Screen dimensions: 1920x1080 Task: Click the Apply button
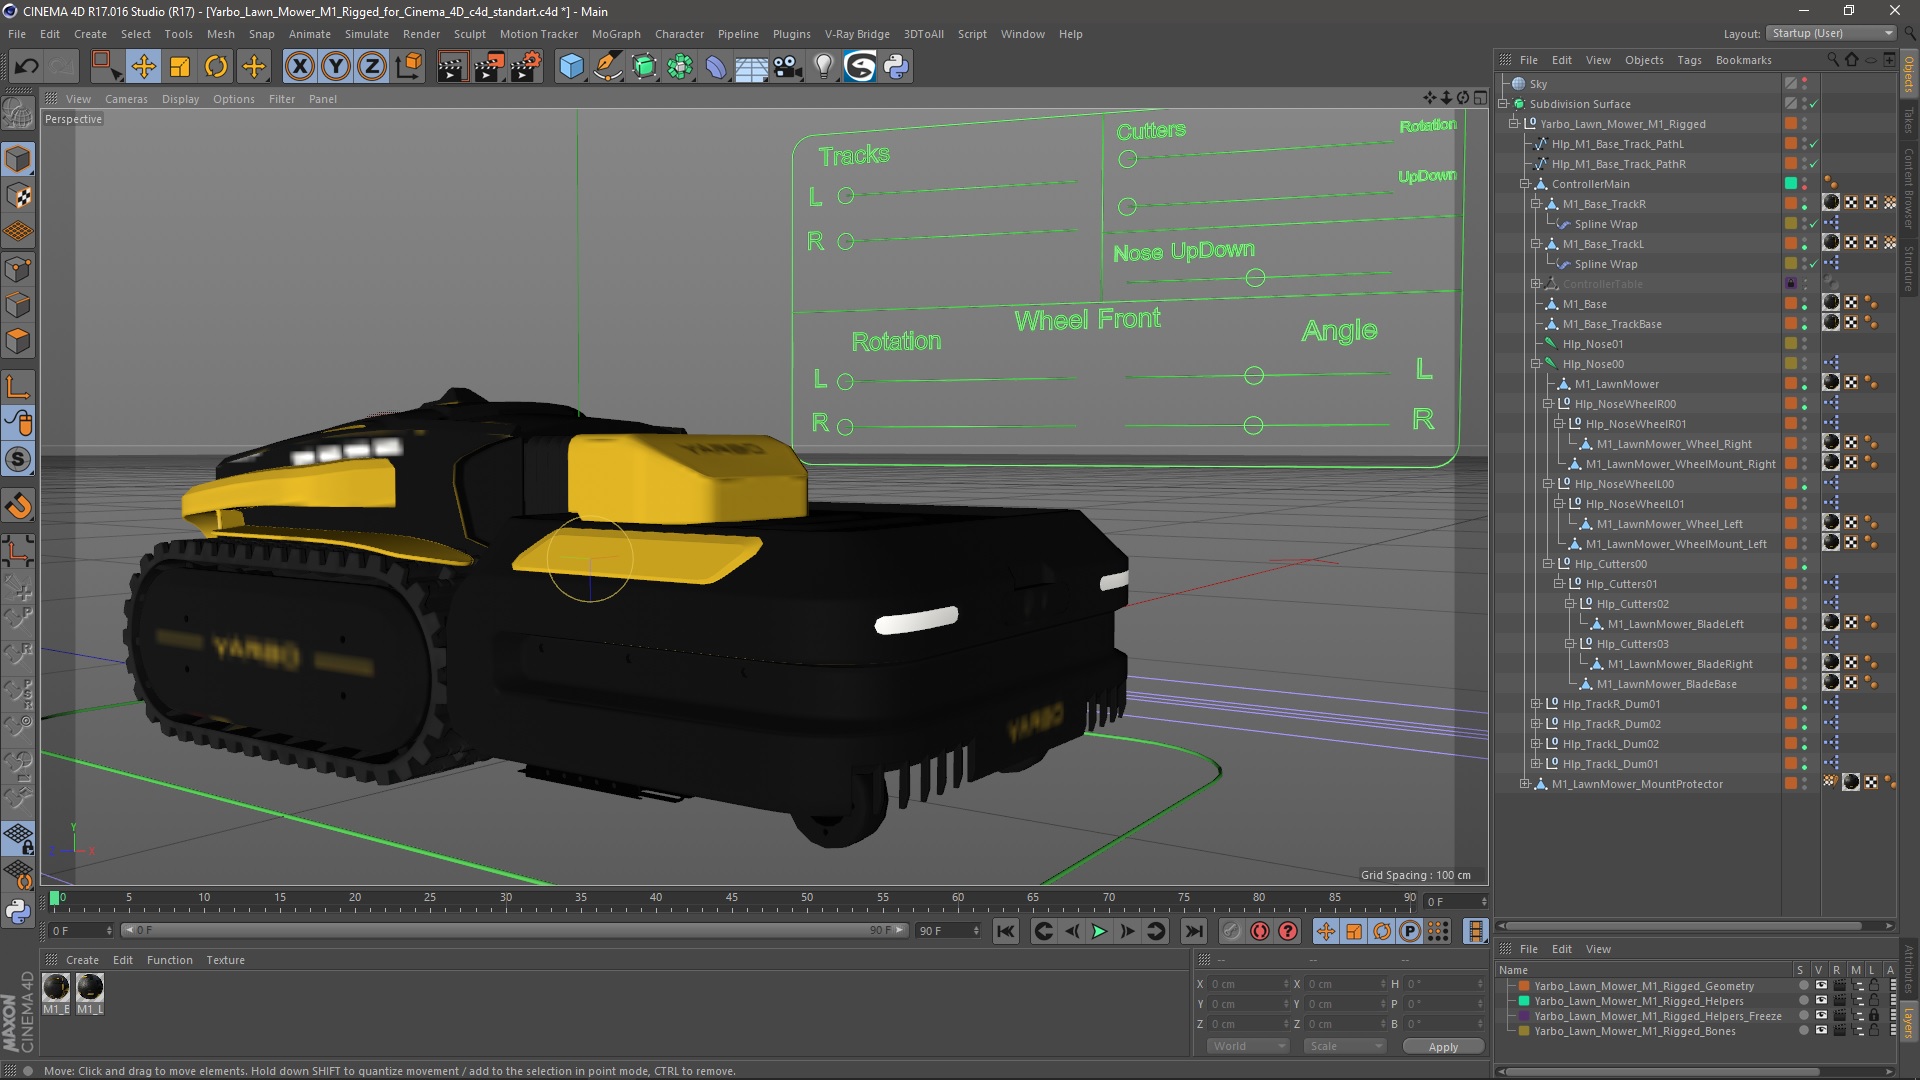(1442, 1046)
